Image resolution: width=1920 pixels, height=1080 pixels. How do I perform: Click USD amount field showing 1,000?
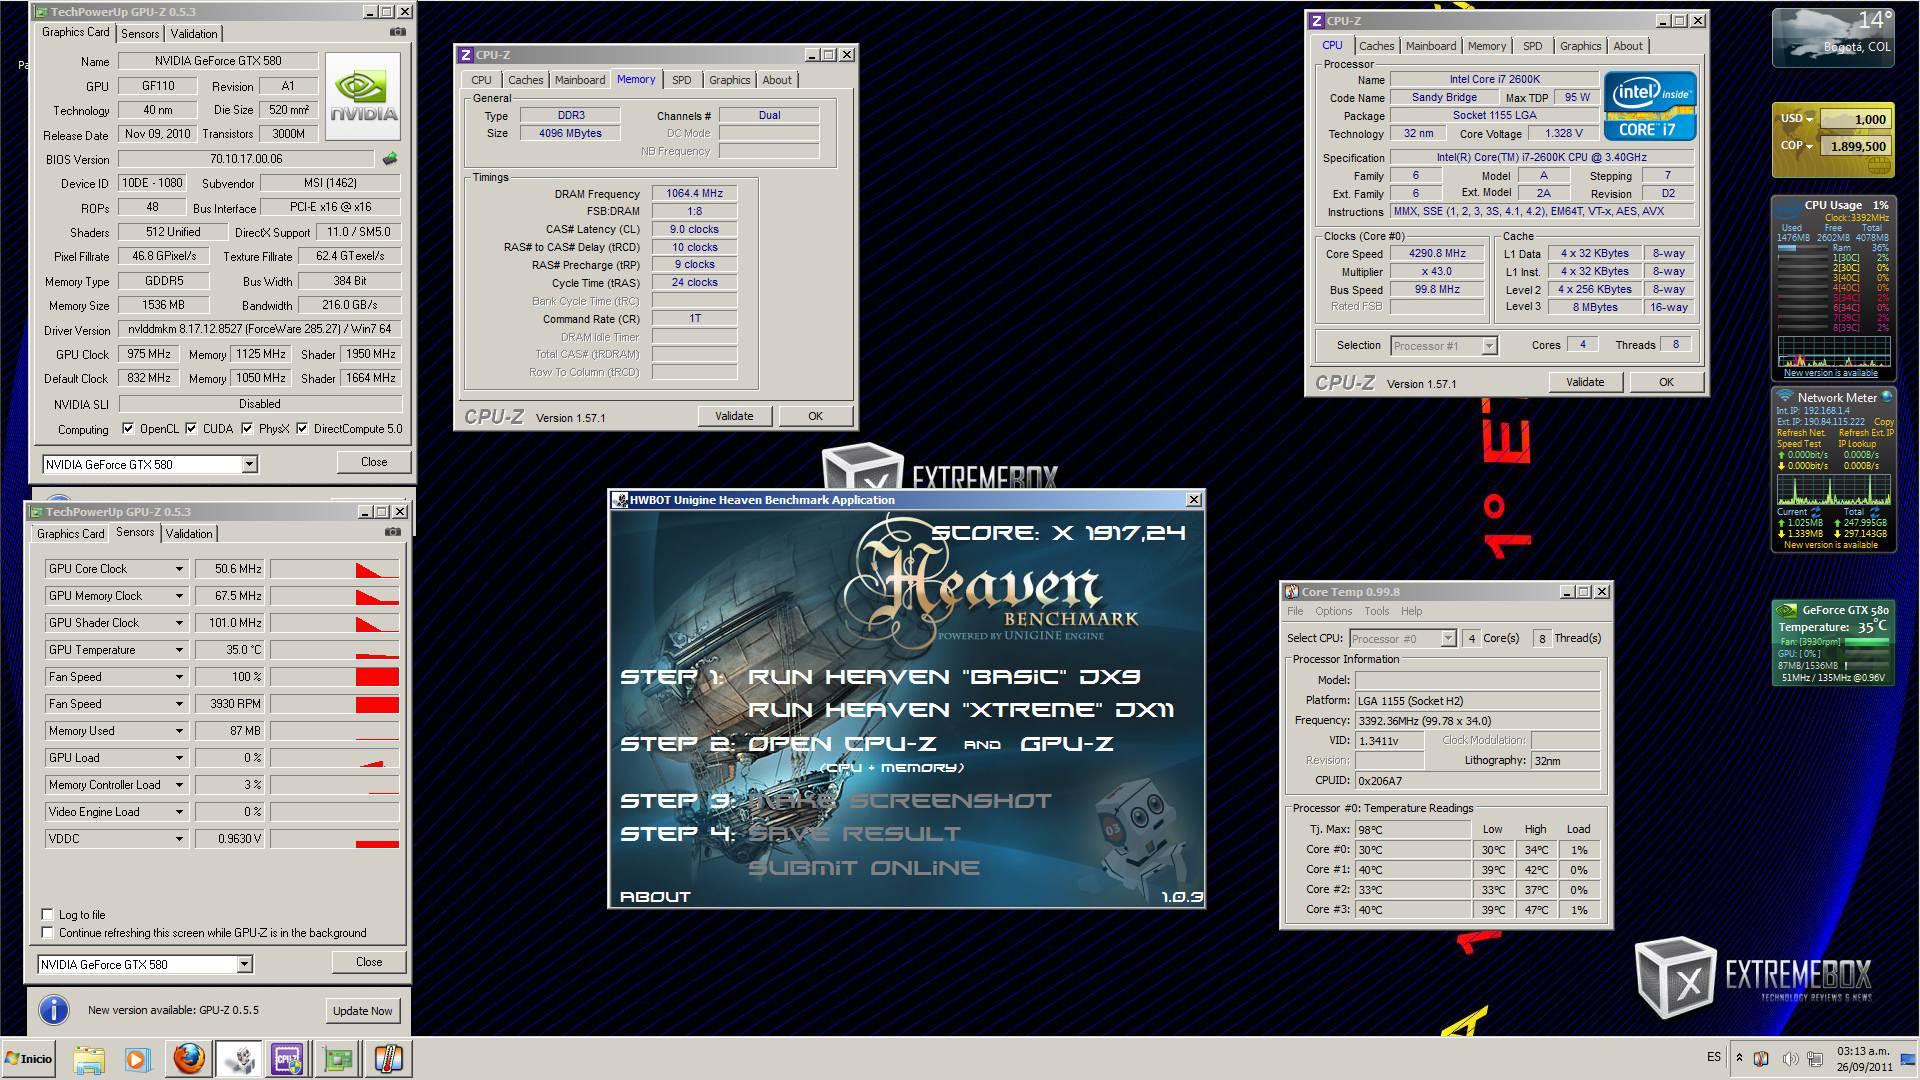coord(1854,119)
